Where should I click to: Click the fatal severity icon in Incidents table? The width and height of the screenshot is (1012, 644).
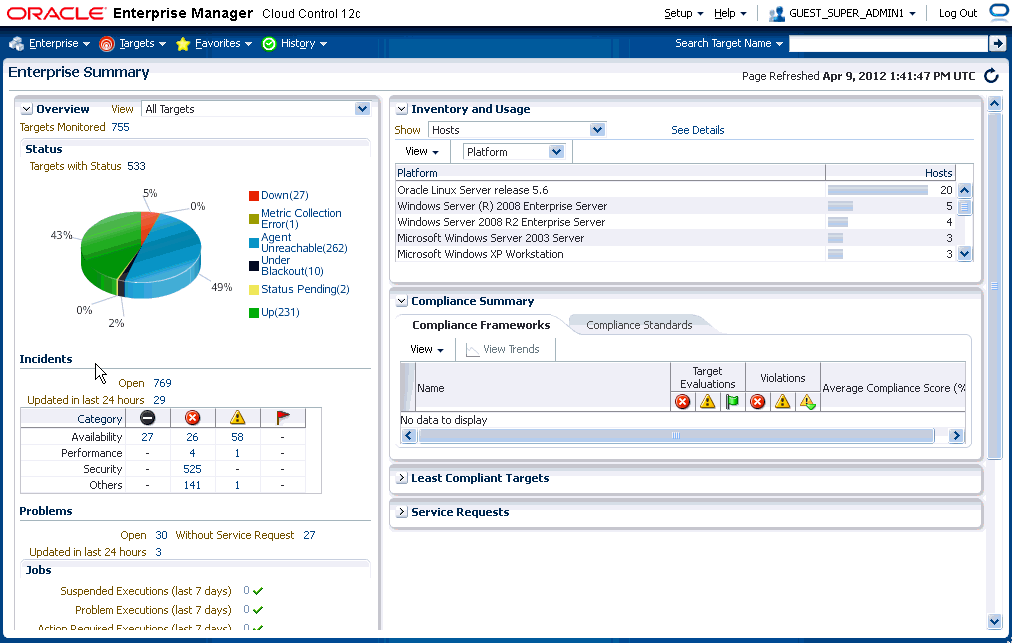[x=147, y=418]
